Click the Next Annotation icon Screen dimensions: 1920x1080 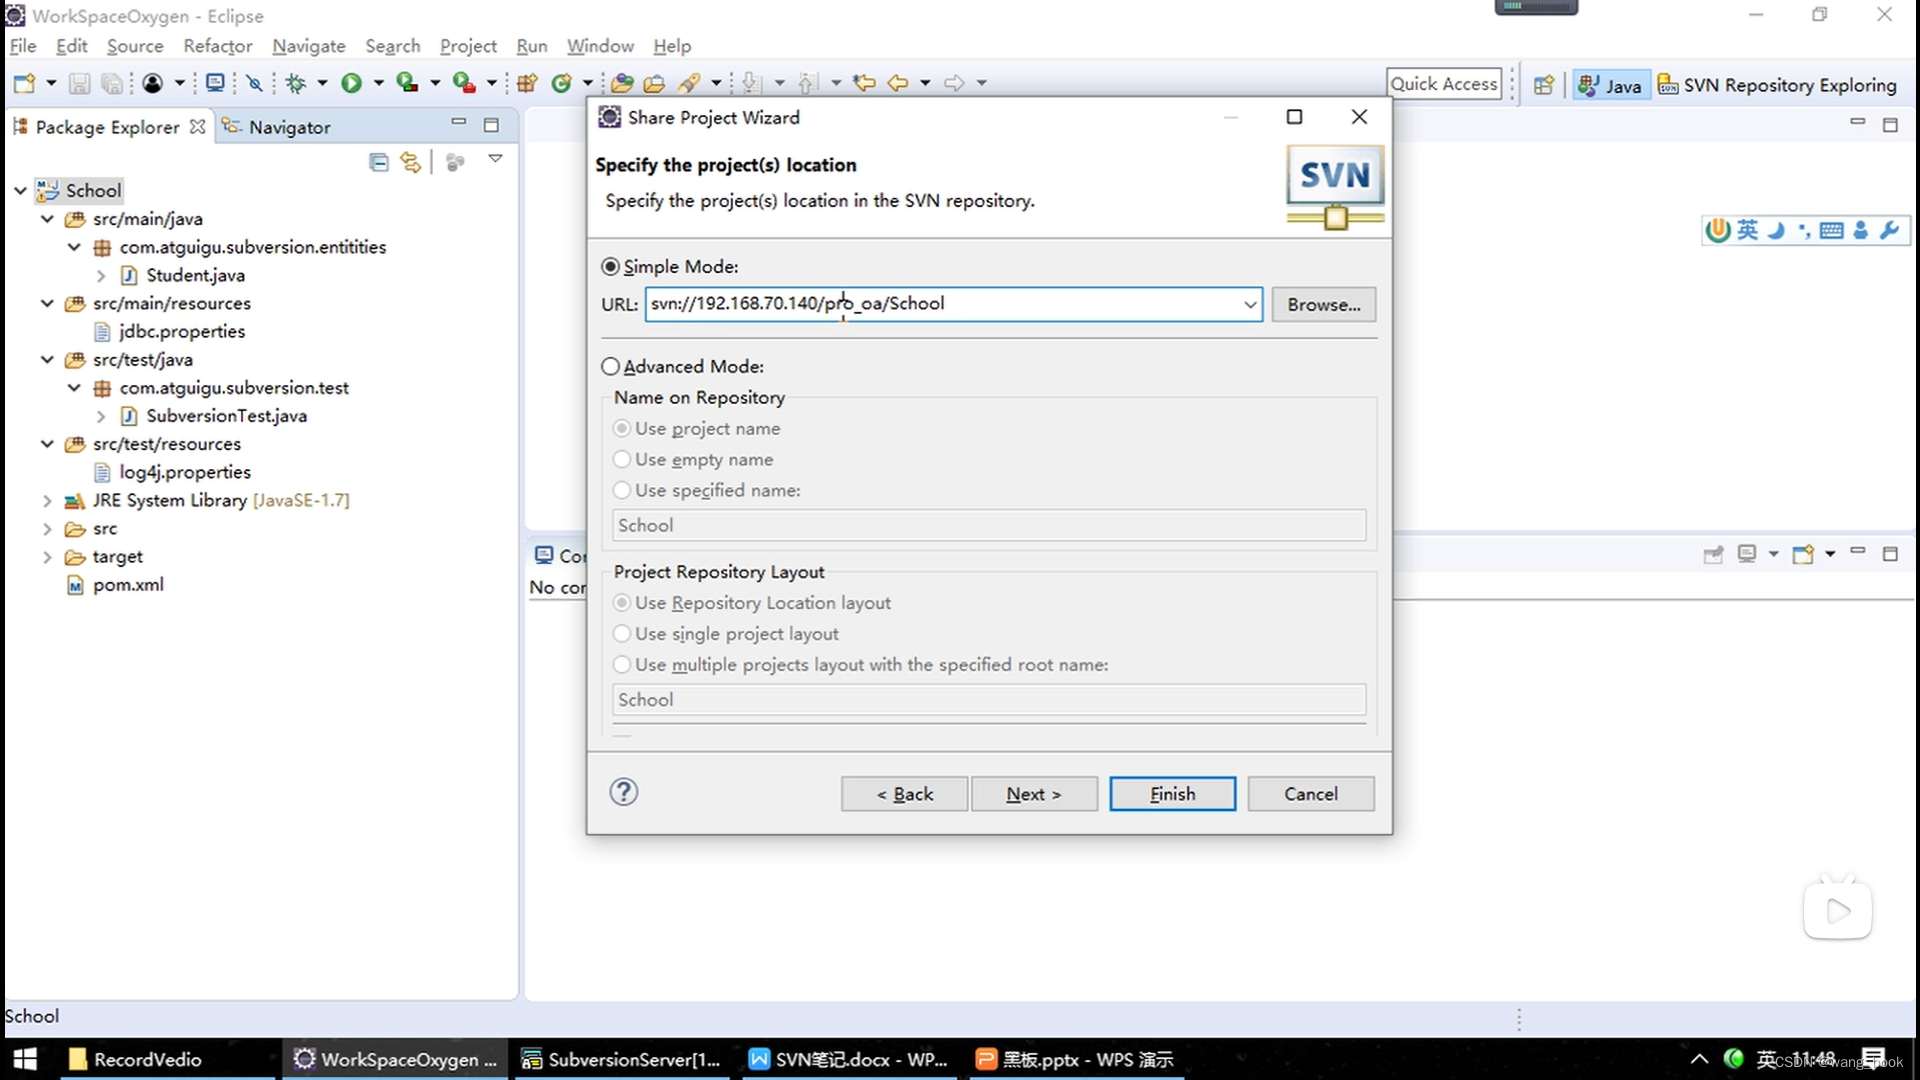751,84
